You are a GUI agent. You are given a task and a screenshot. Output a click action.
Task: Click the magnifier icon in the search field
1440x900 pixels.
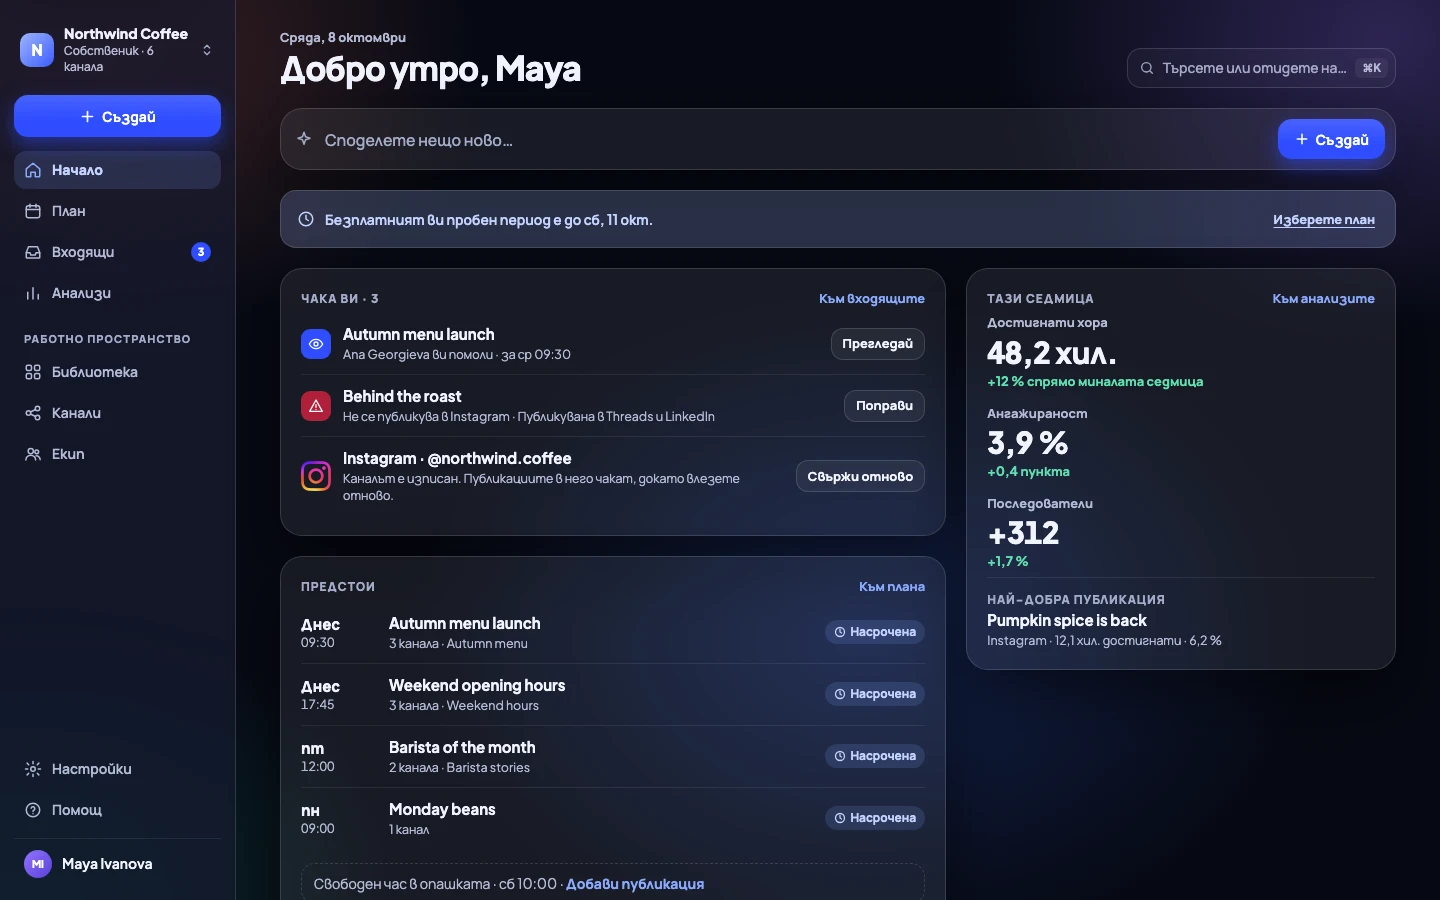[1147, 68]
